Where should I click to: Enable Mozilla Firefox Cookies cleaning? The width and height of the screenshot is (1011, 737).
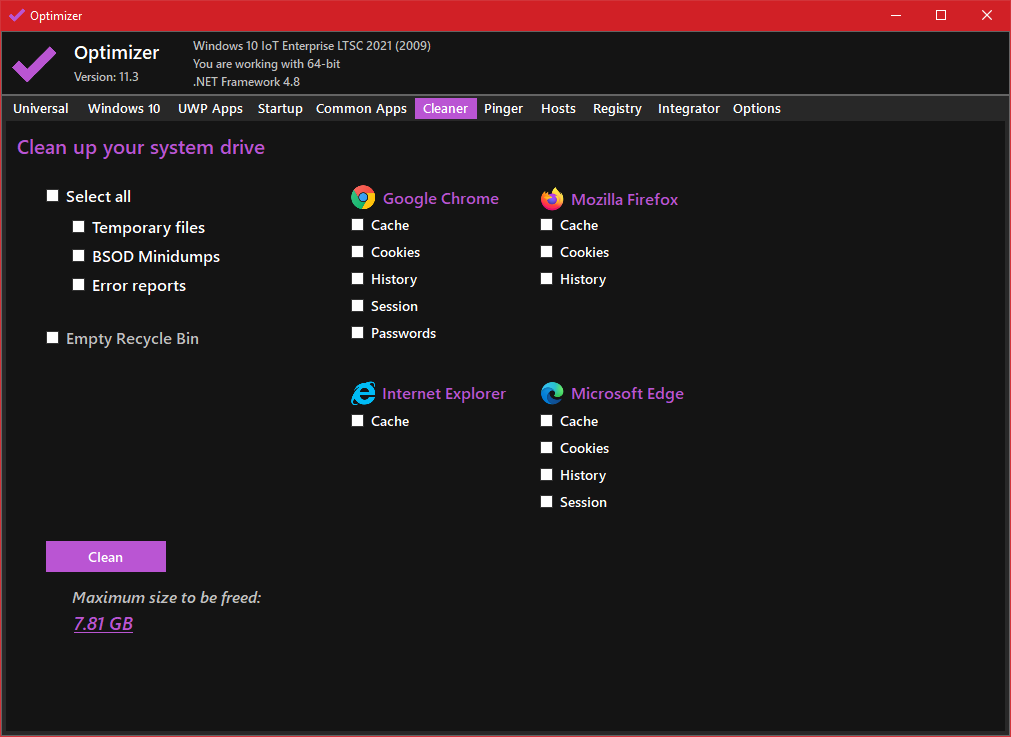coord(547,252)
